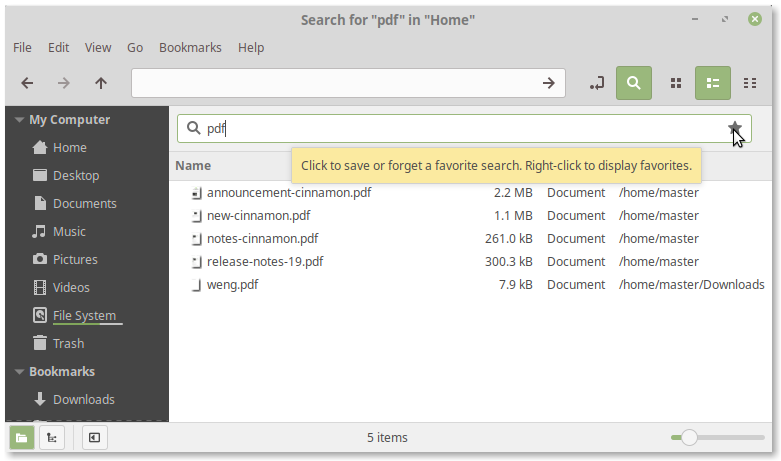Switch to icon view

(675, 83)
